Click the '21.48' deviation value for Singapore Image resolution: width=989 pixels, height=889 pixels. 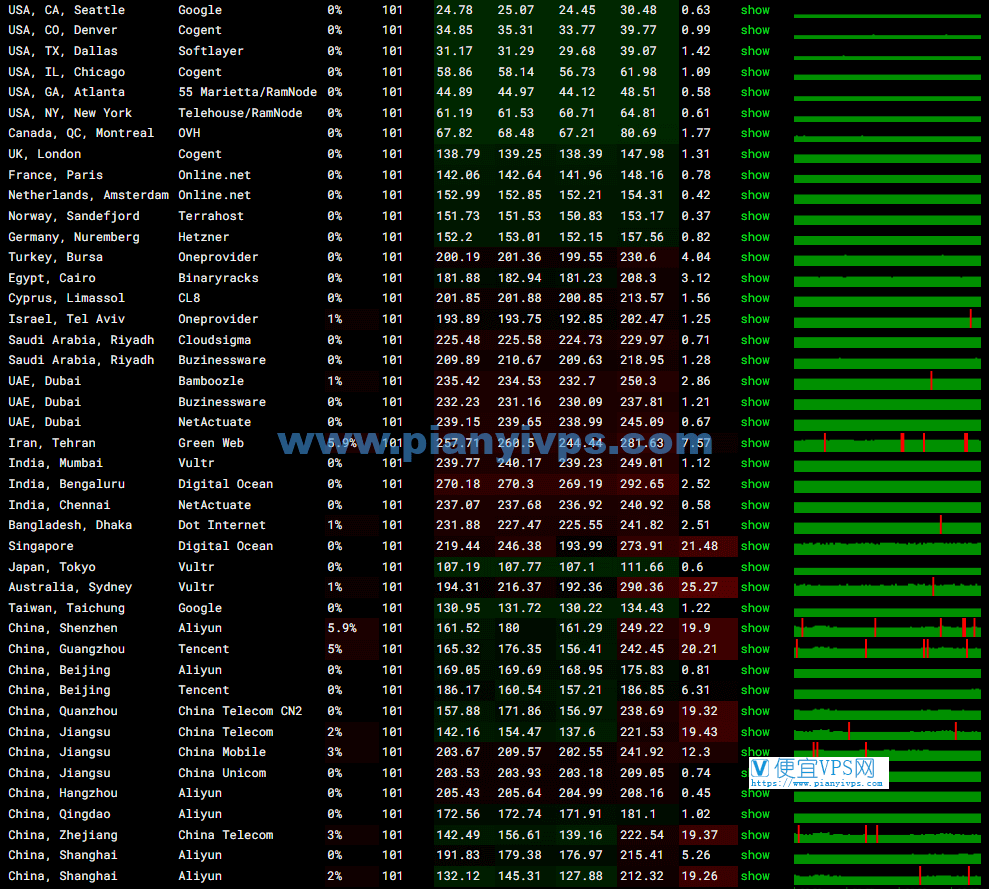click(x=699, y=546)
